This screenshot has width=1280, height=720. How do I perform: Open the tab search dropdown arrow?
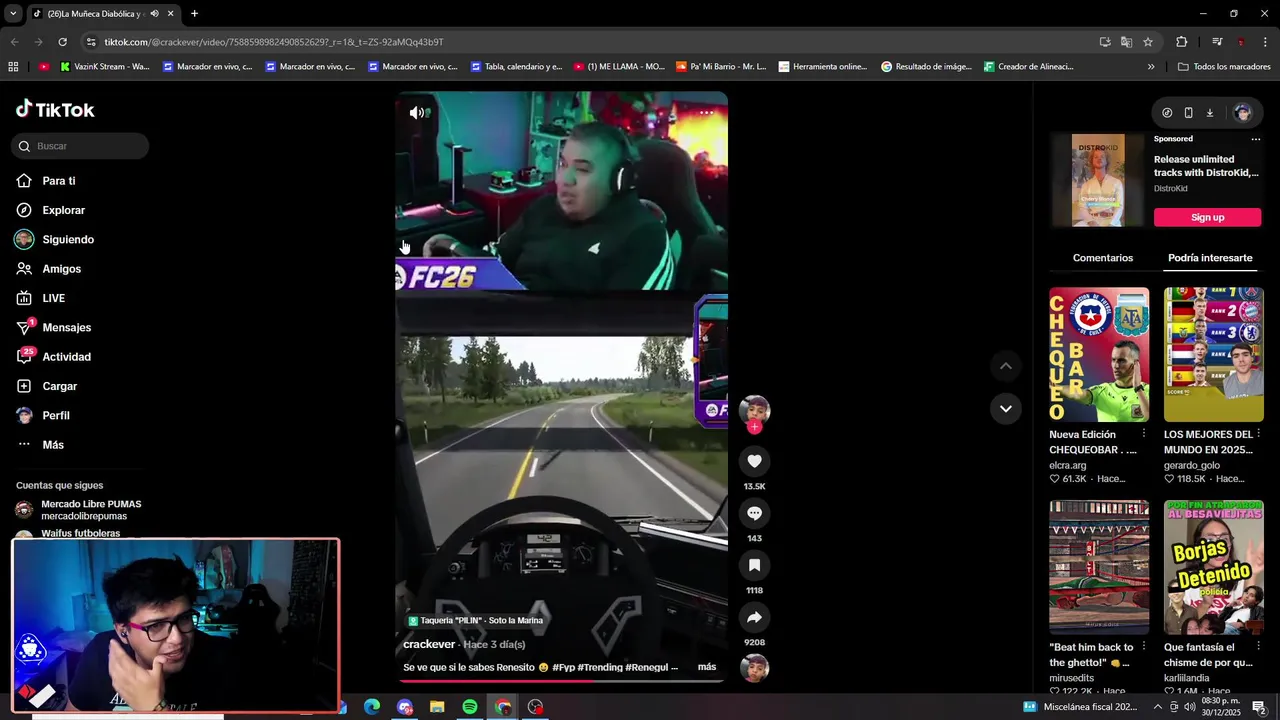click(13, 14)
